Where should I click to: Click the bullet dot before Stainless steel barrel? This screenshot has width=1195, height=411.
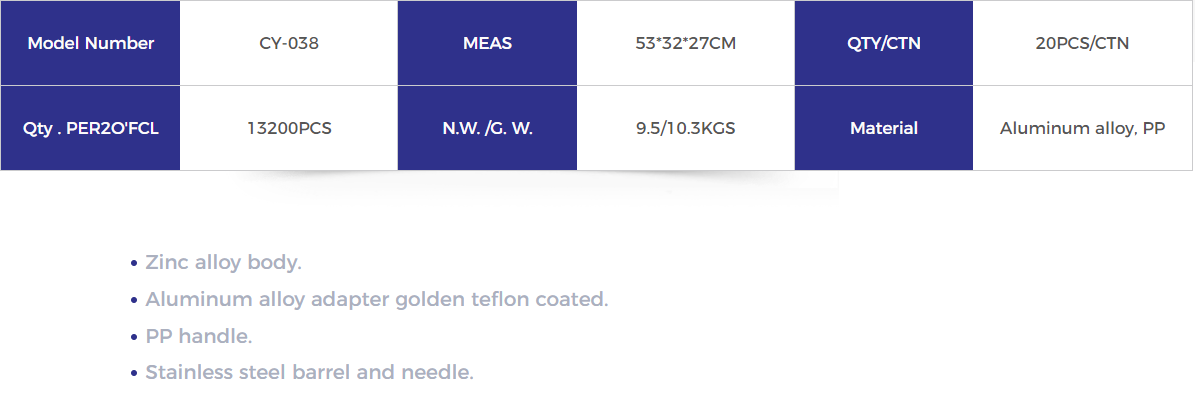pos(134,374)
